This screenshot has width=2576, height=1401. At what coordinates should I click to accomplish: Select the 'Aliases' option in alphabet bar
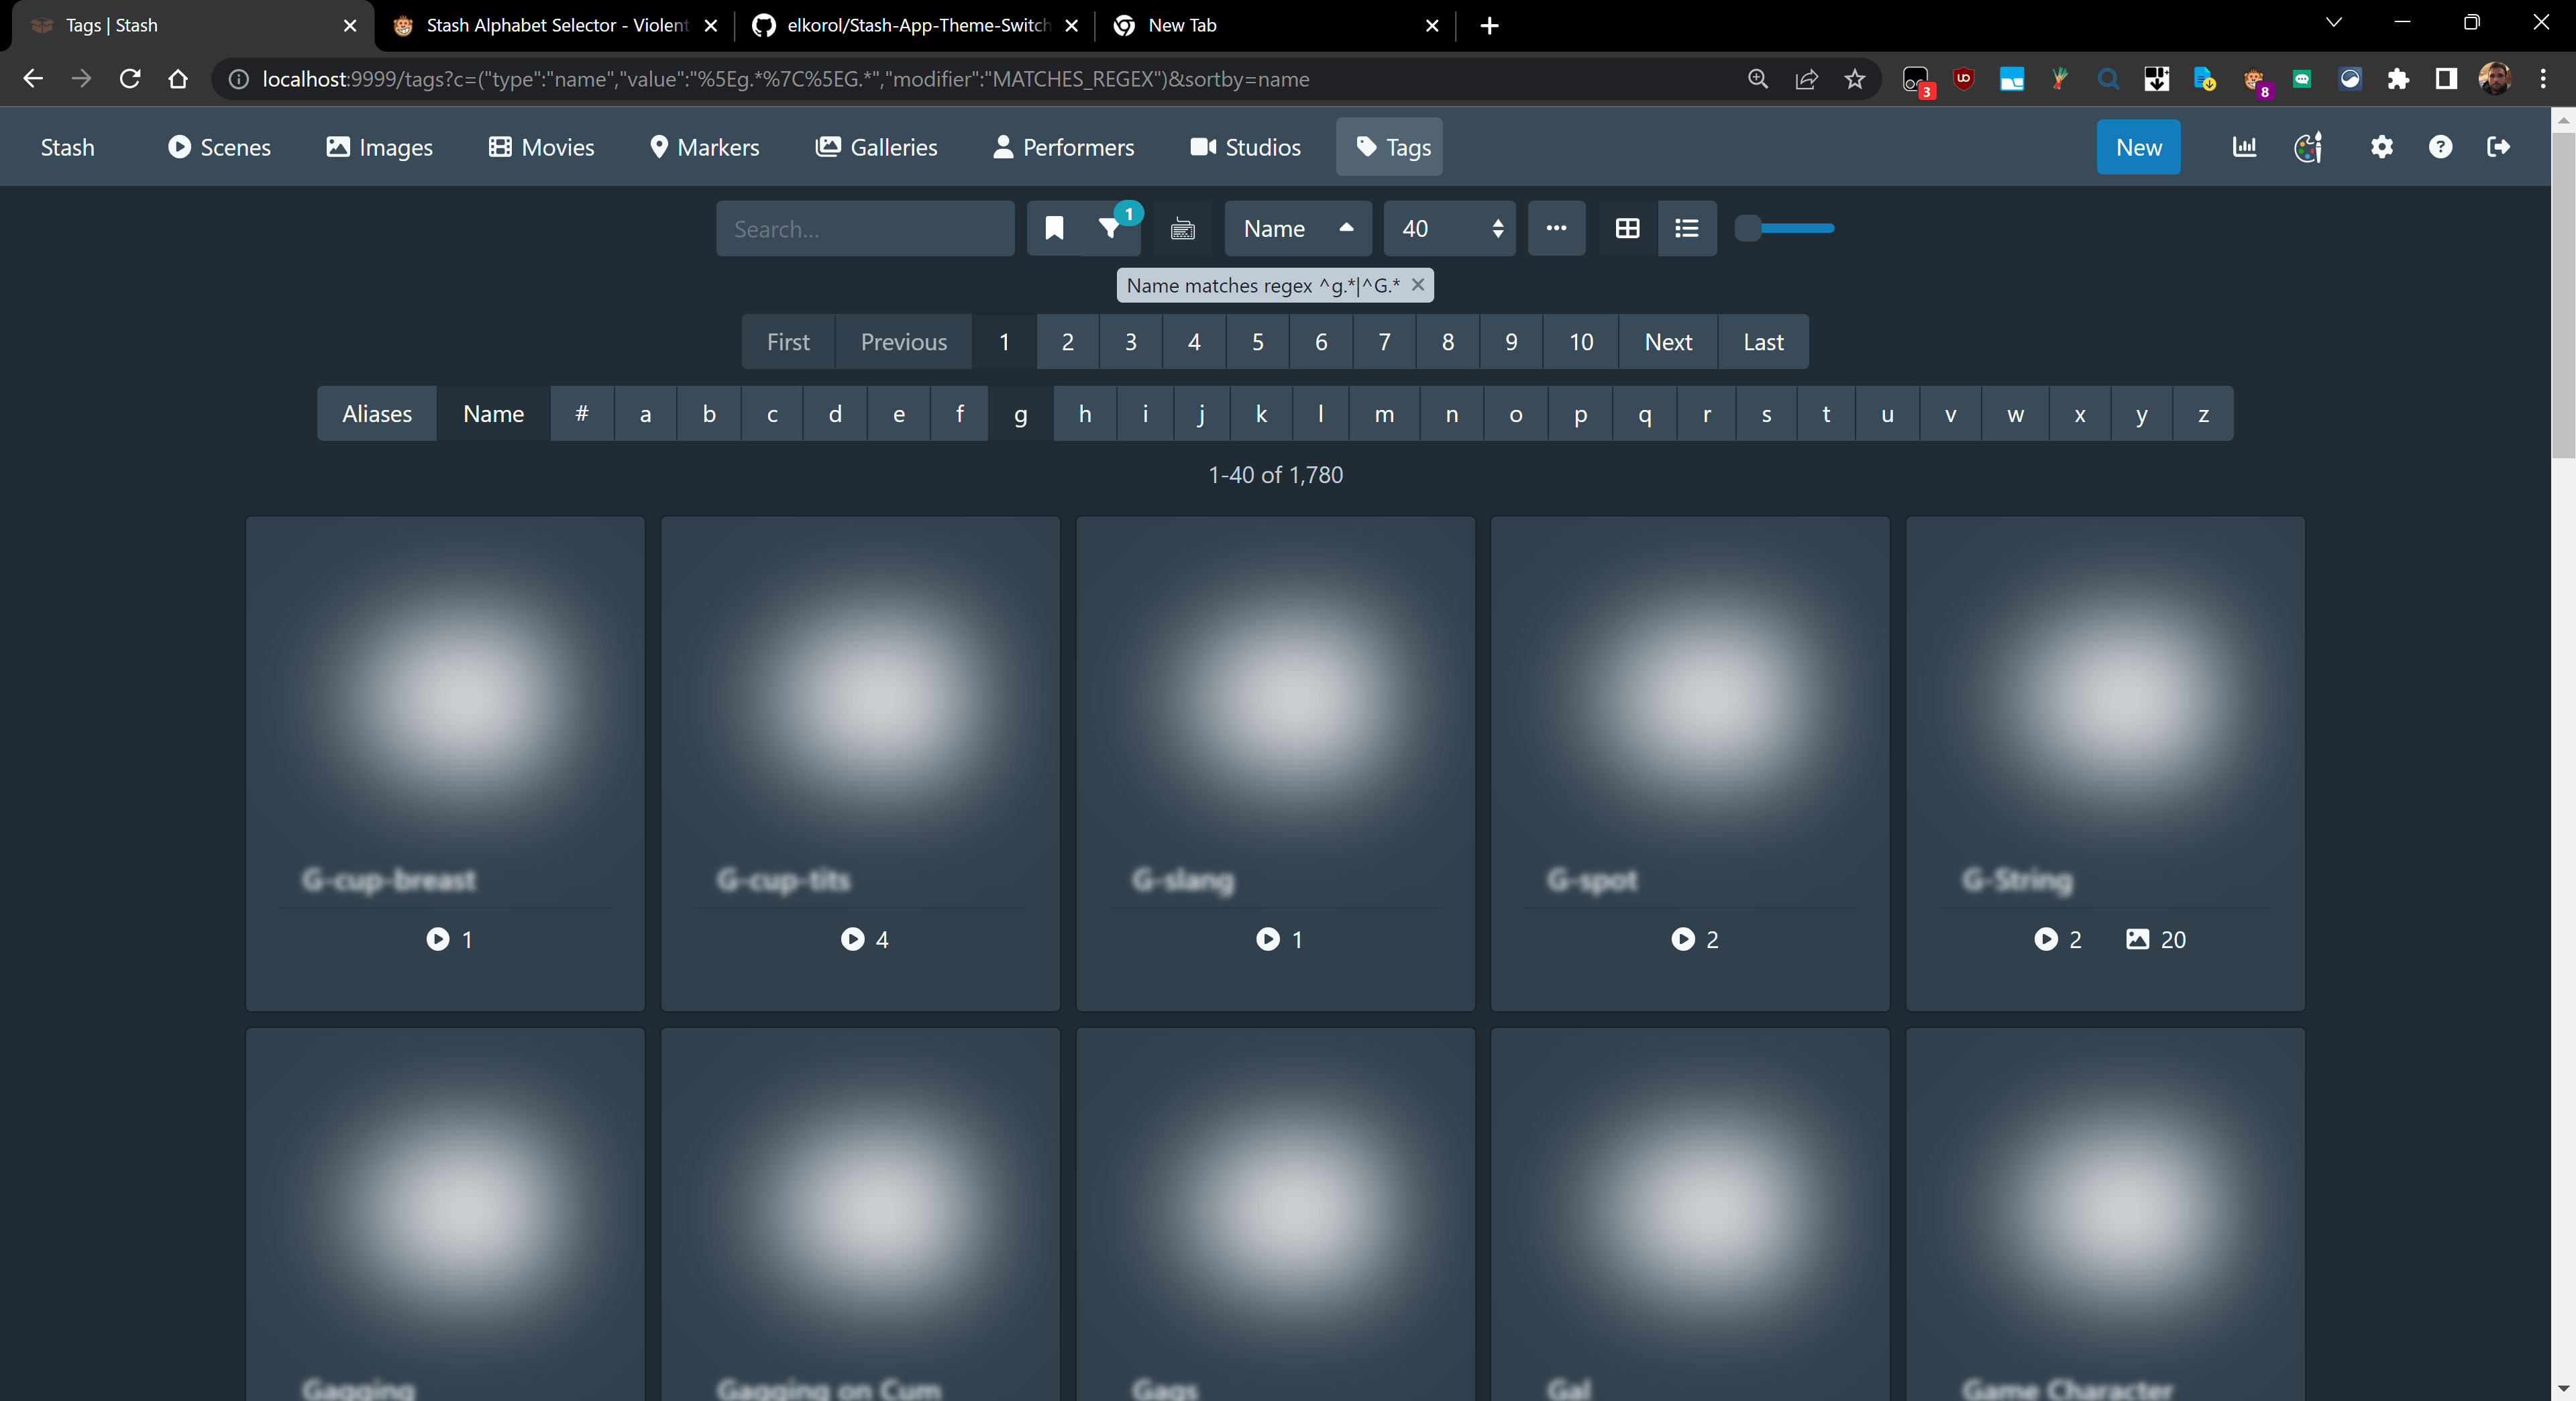pyautogui.click(x=376, y=413)
